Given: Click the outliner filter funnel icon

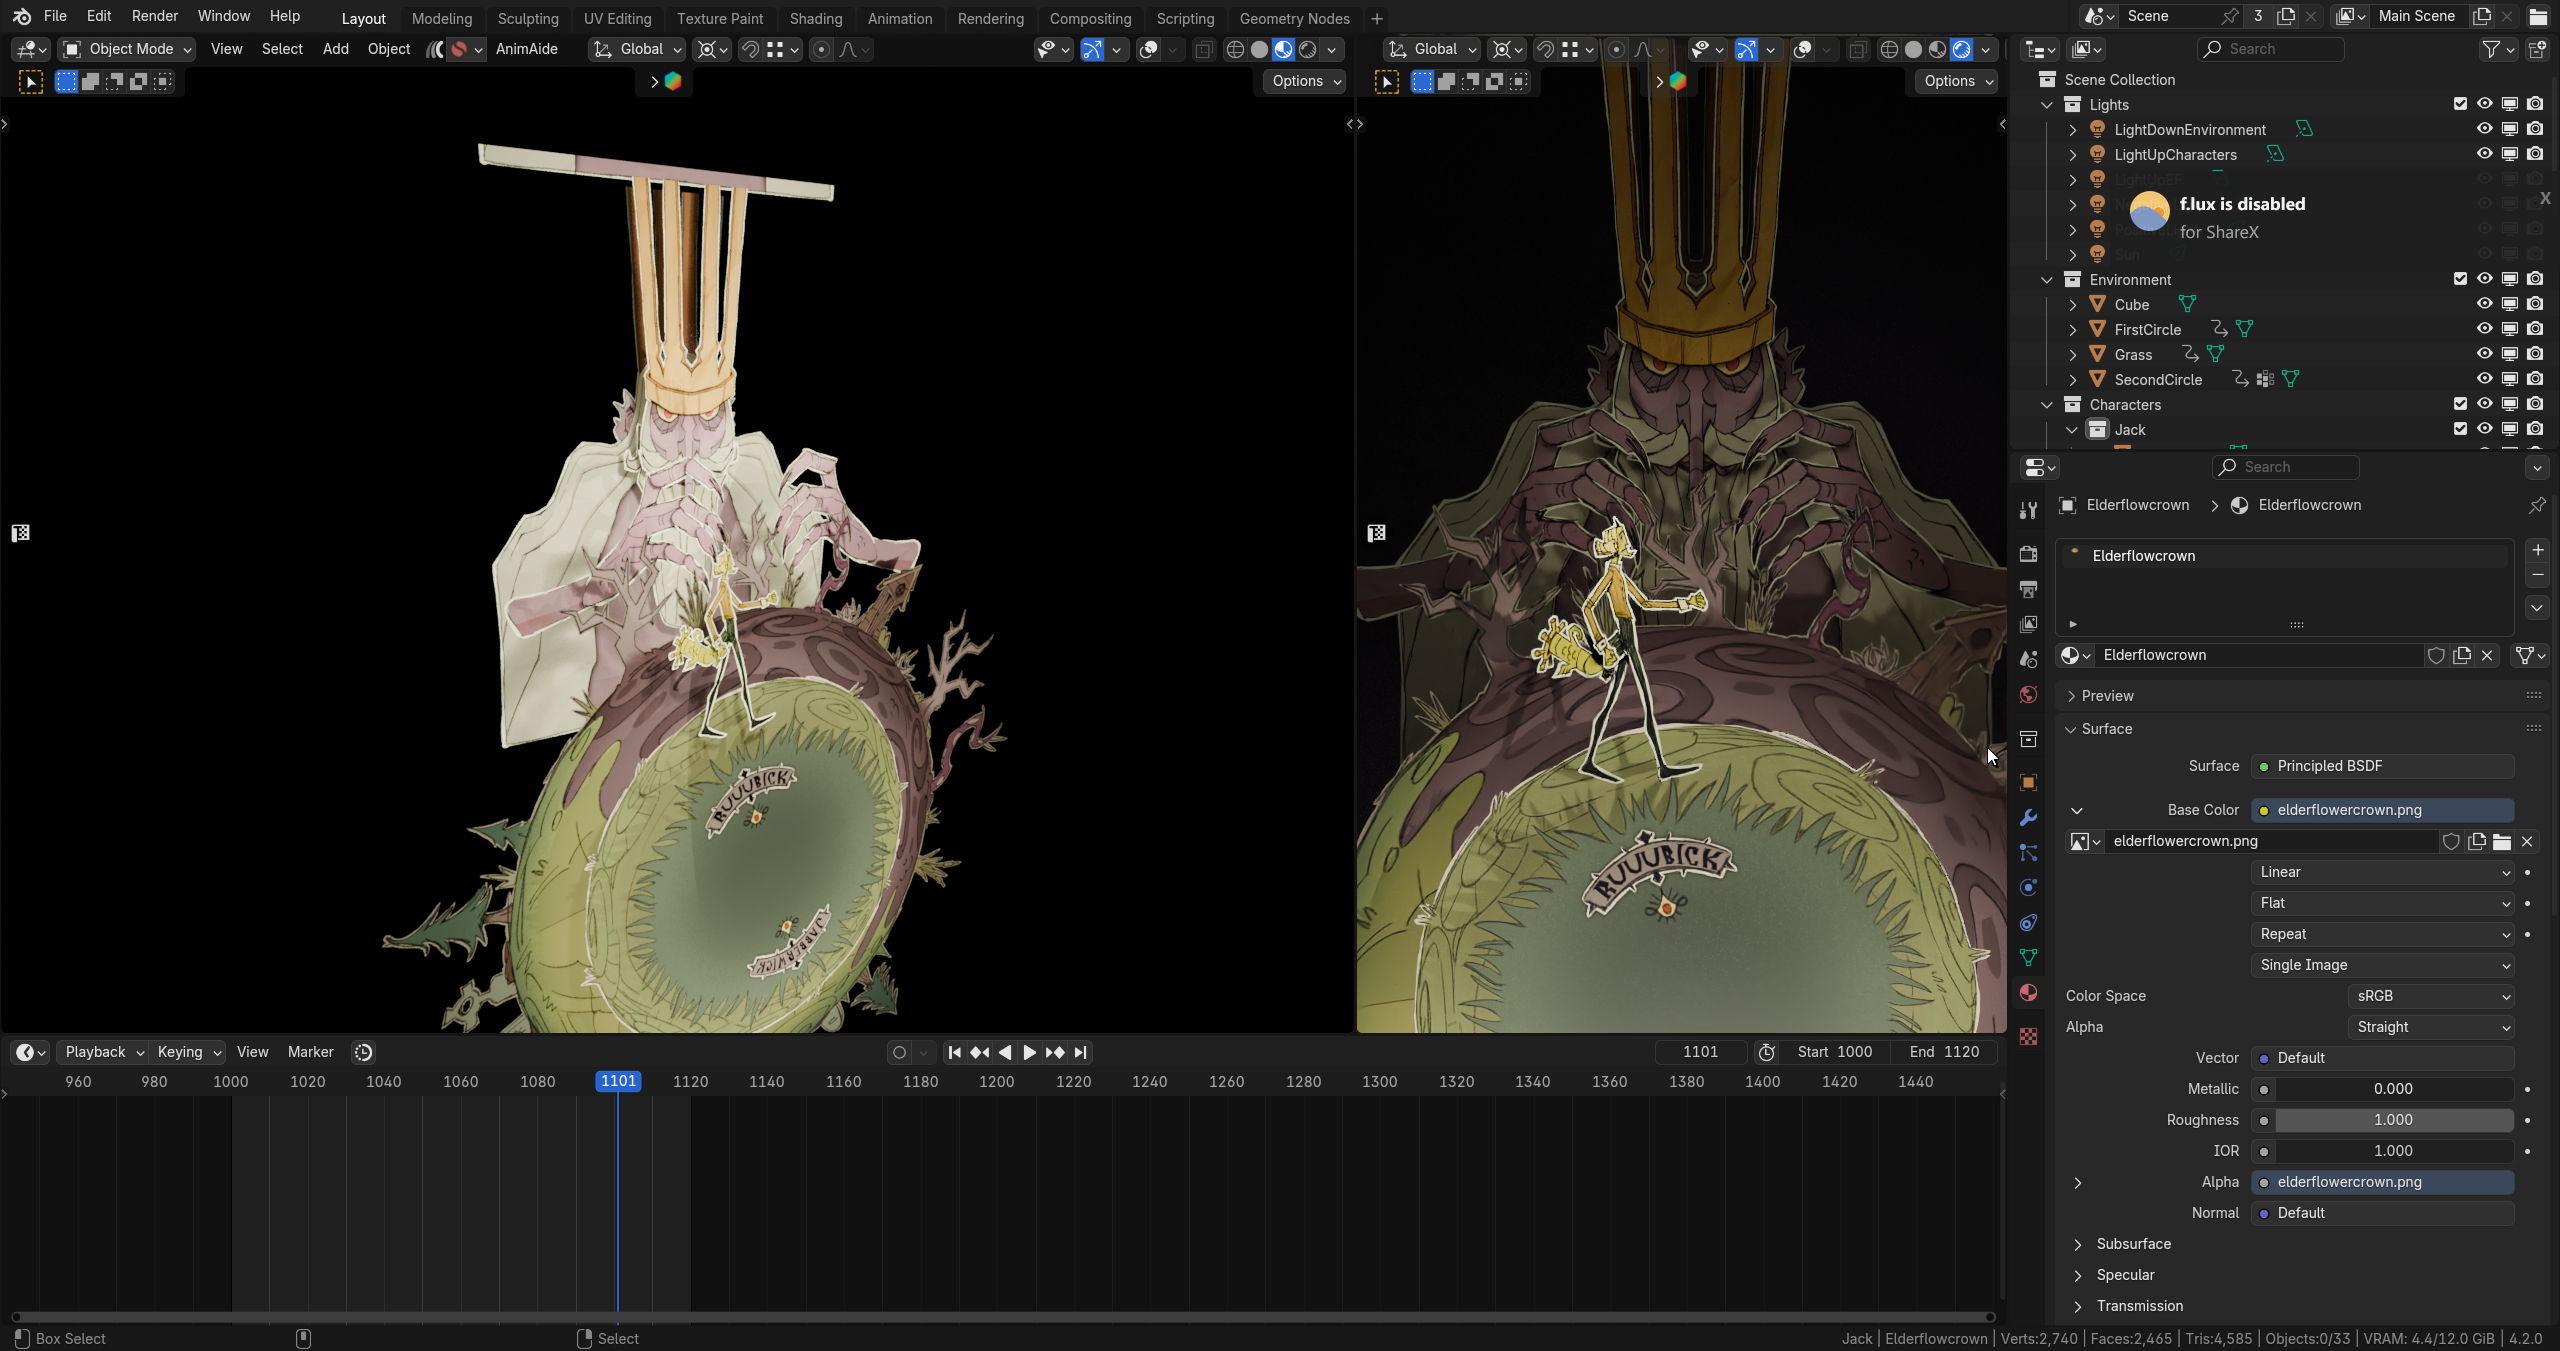Looking at the screenshot, I should click(x=2492, y=49).
